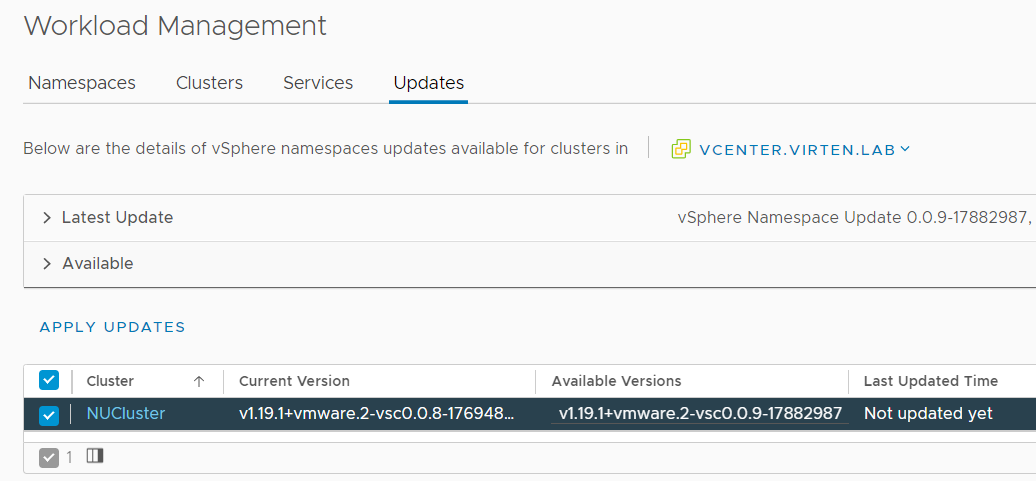1036x481 pixels.
Task: Open the column picker icon in footer
Action: [95, 456]
